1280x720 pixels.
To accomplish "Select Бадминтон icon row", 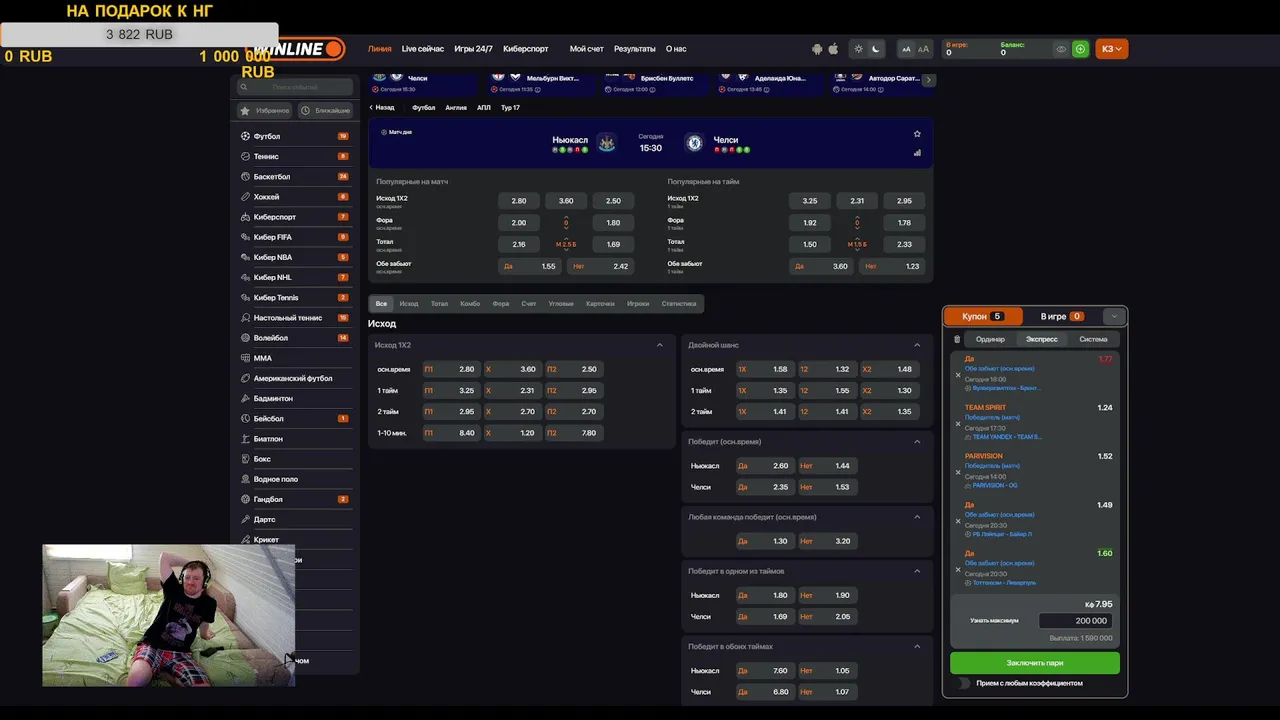I will tap(295, 398).
